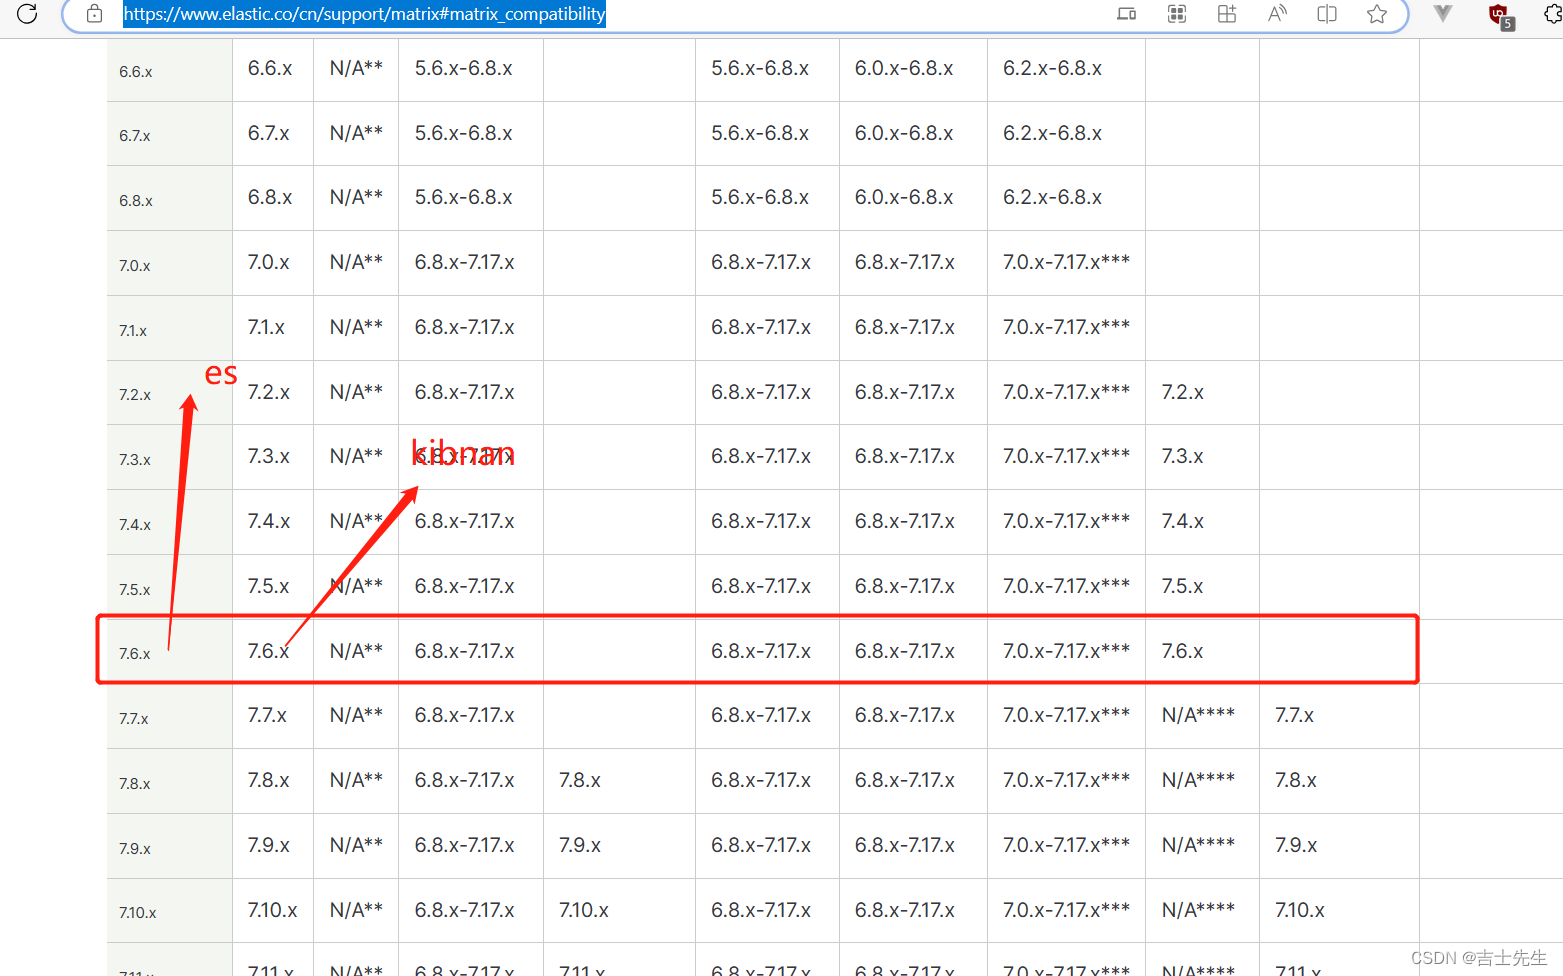Click the N/A** cell in row 7.9.x
Image resolution: width=1563 pixels, height=976 pixels.
point(356,845)
